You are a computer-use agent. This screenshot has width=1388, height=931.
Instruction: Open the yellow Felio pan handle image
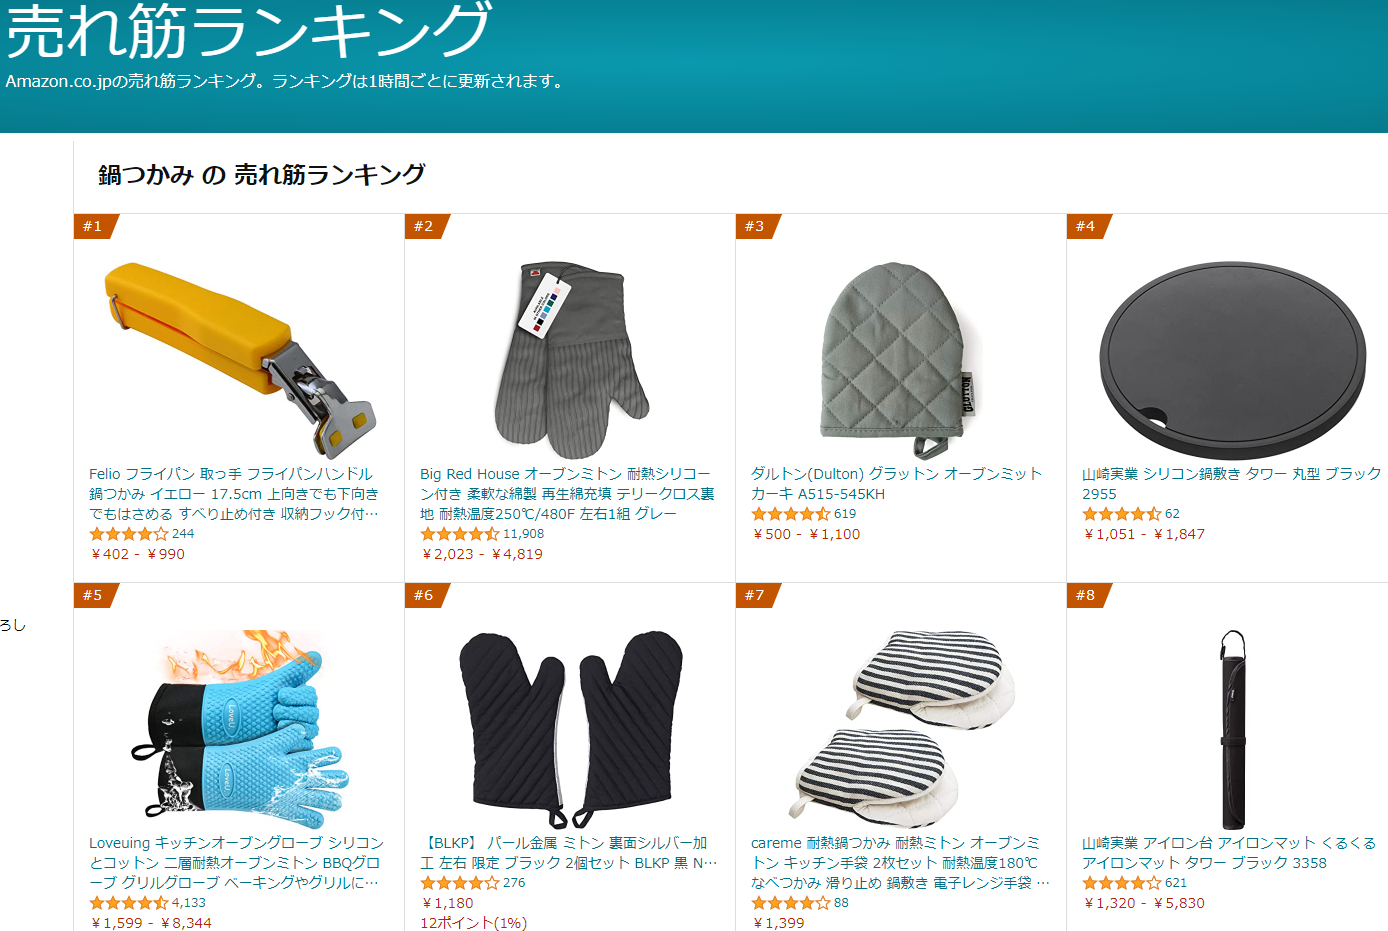coord(240,360)
